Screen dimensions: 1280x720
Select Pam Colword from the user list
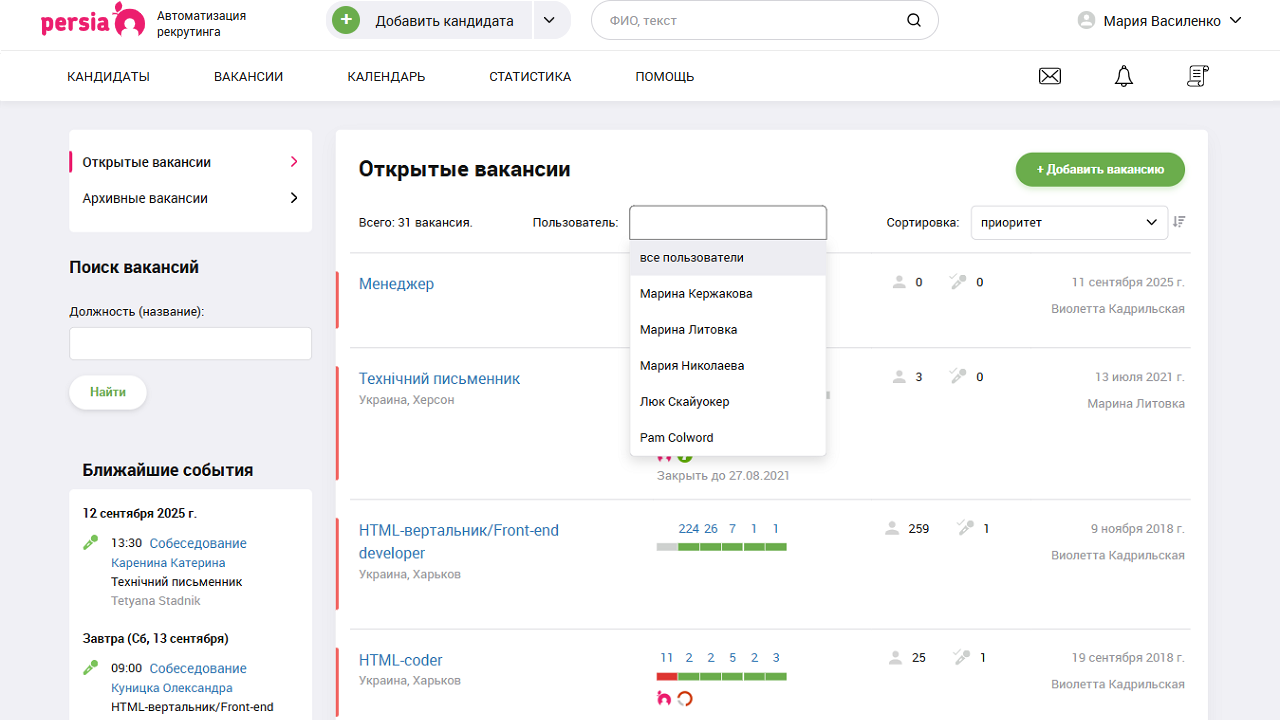point(676,437)
